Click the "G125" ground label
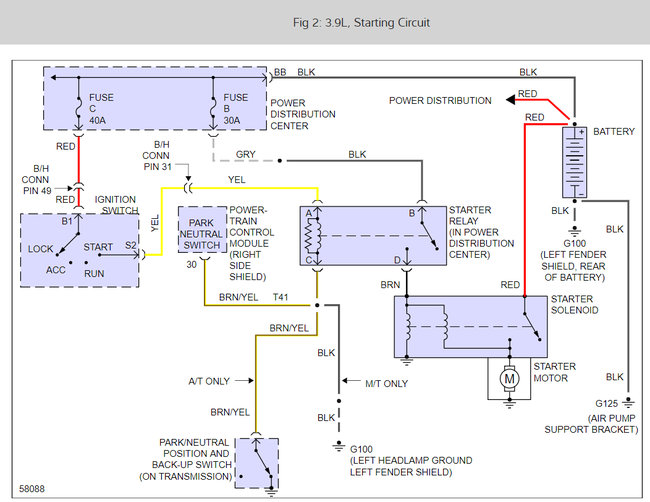 tap(606, 403)
